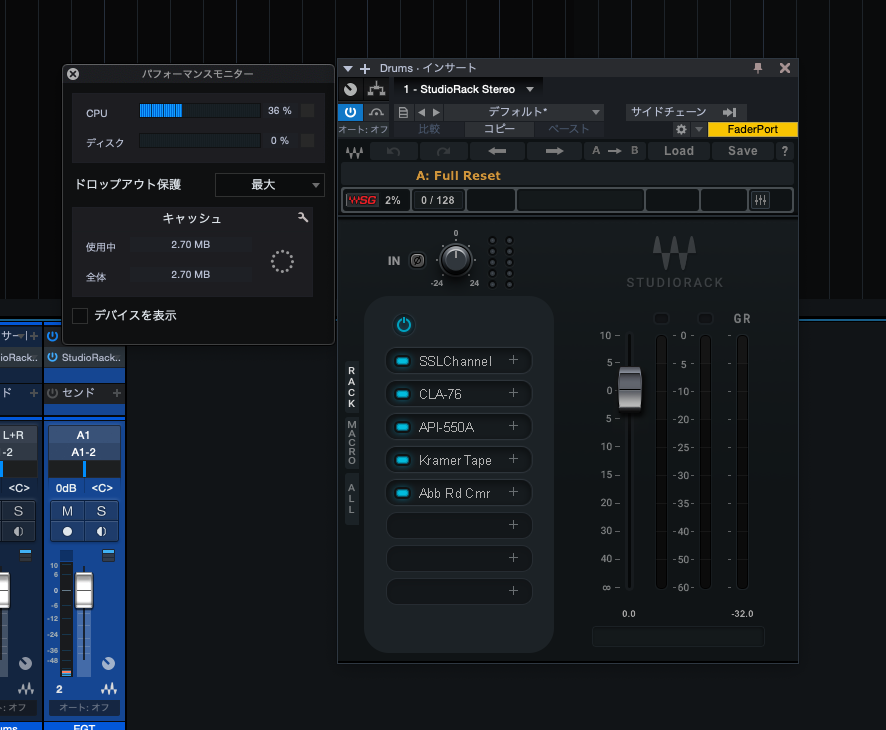
Task: Click the A: Full Reset preset name
Action: point(458,176)
